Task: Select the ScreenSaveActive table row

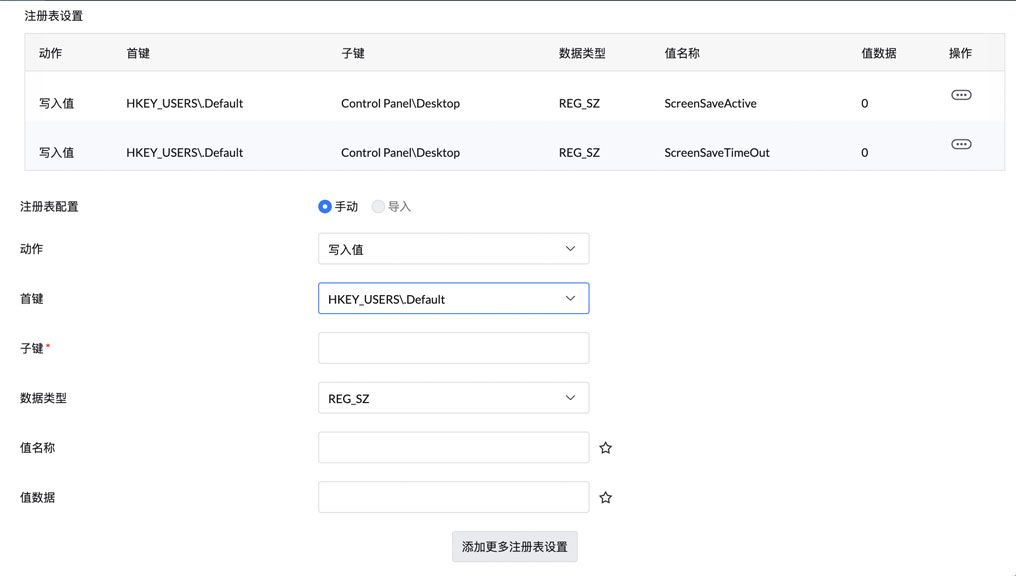Action: click(x=500, y=103)
